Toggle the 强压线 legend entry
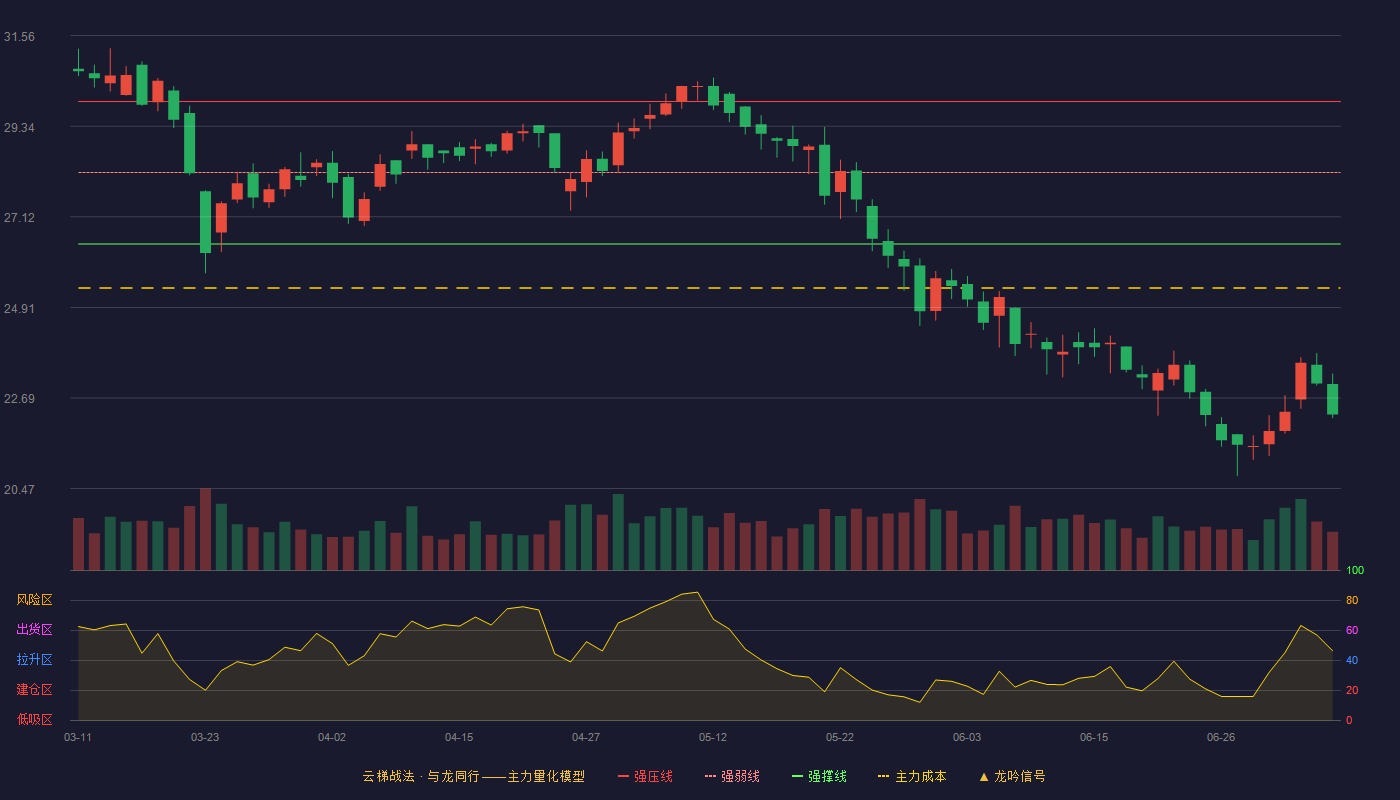Viewport: 1400px width, 800px height. (x=645, y=776)
